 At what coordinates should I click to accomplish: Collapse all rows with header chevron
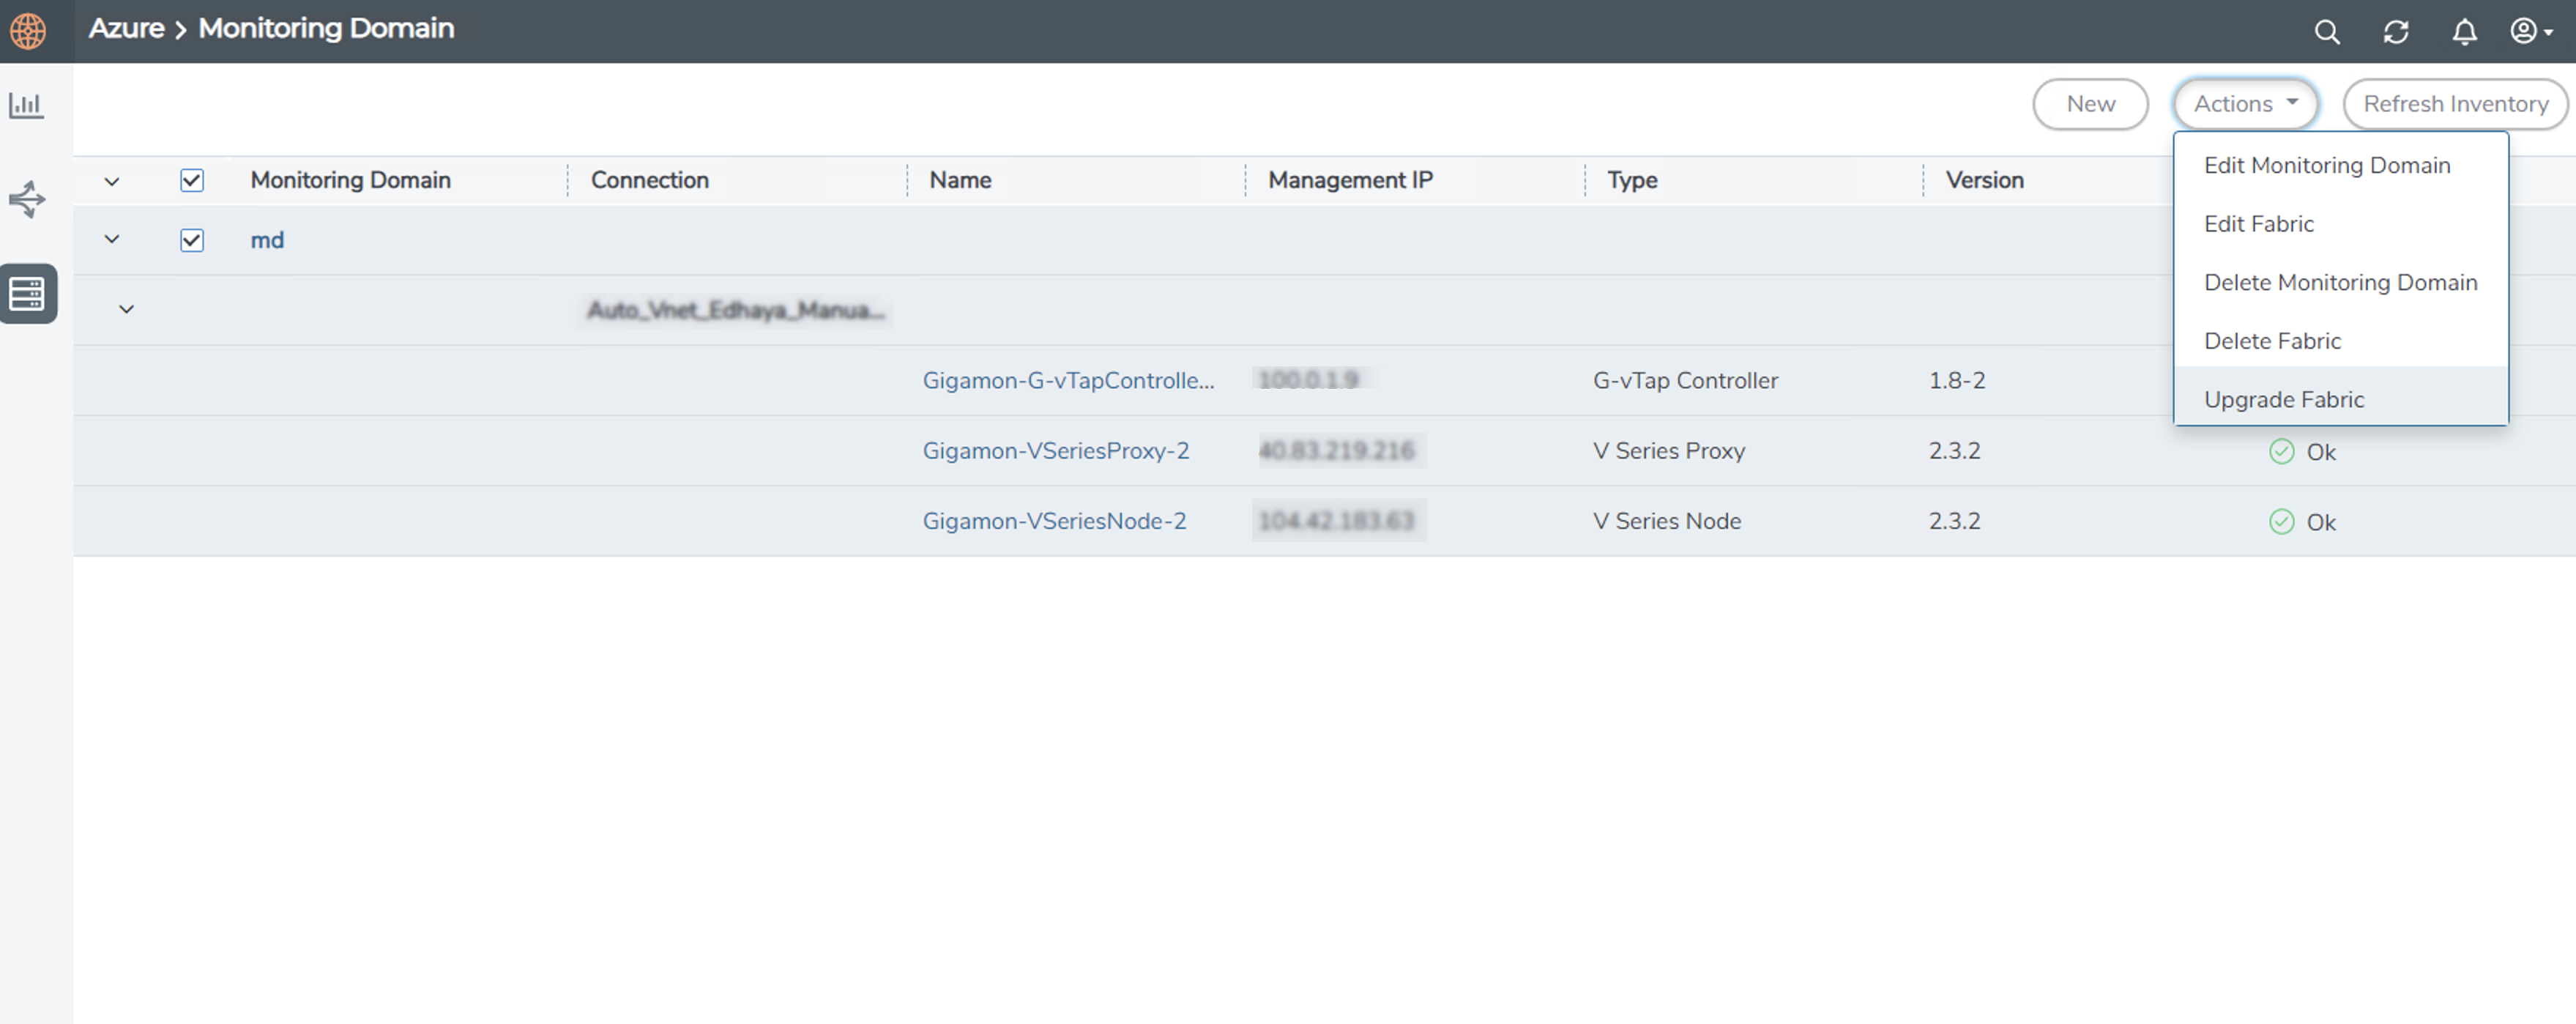tap(112, 181)
